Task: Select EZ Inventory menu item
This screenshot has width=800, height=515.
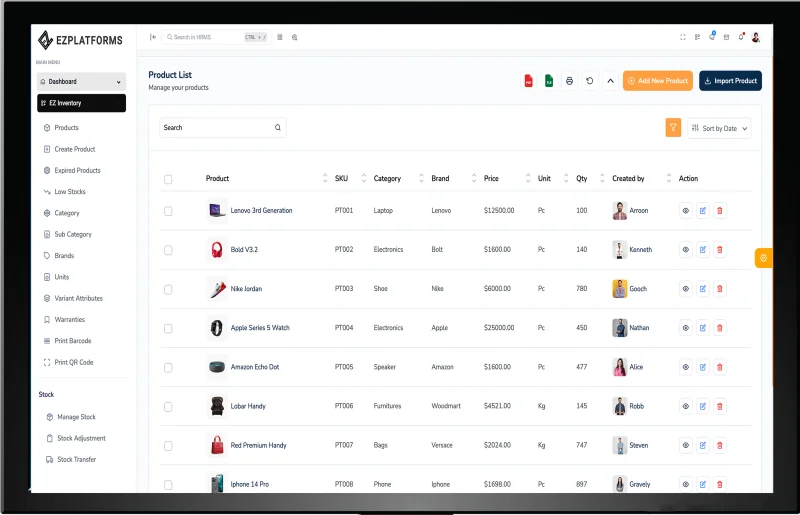Action: tap(81, 103)
